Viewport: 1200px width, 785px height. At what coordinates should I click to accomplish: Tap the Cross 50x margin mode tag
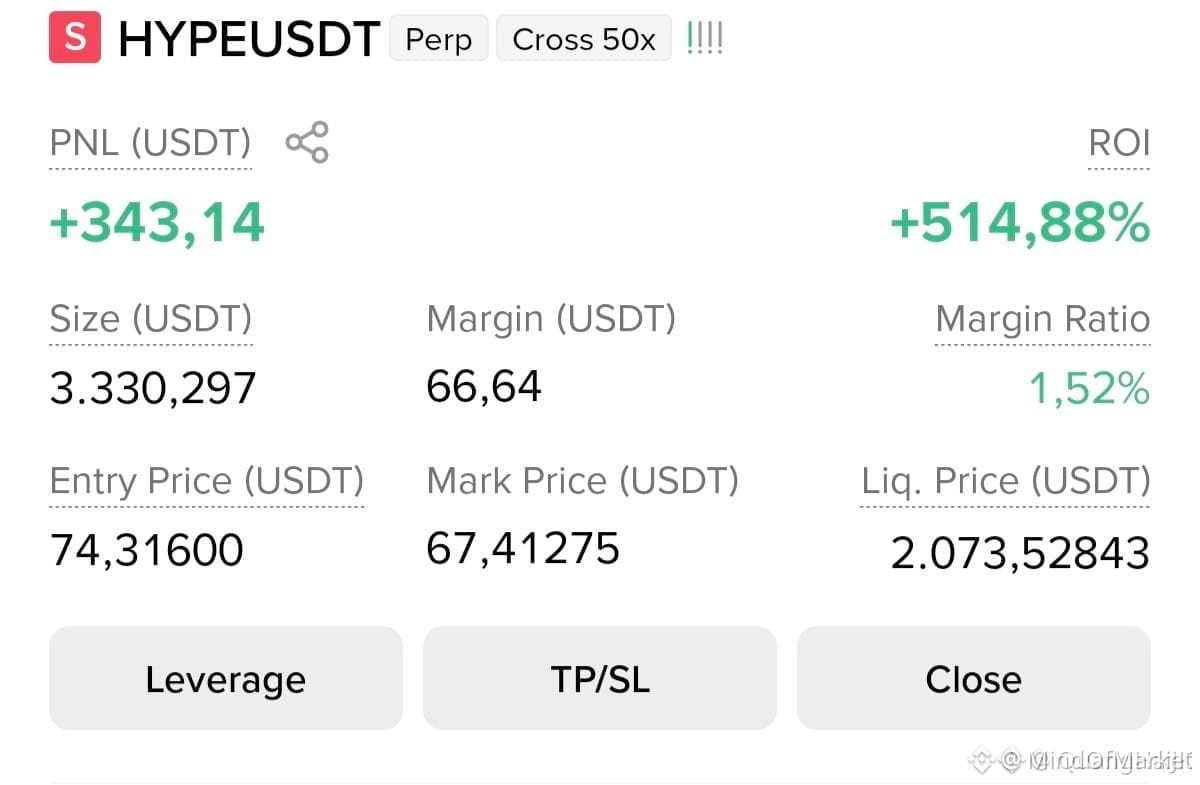[x=584, y=39]
